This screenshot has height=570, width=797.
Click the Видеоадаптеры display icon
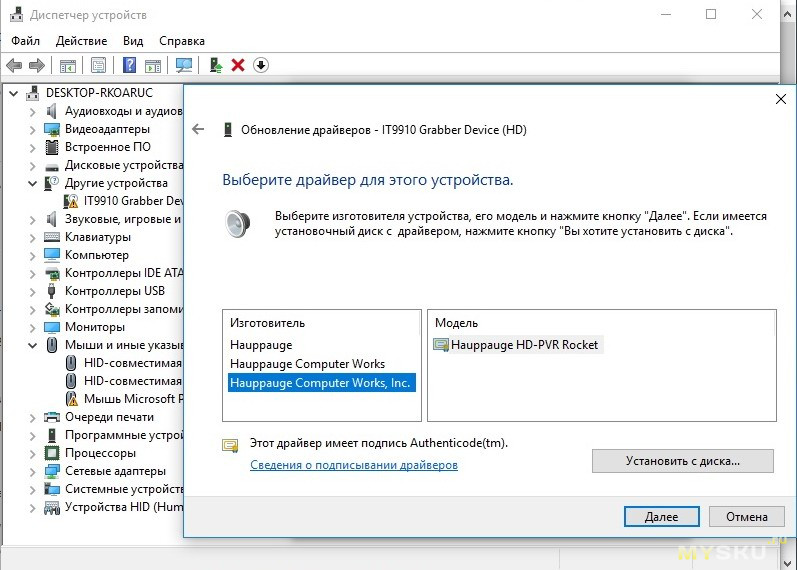[52, 129]
